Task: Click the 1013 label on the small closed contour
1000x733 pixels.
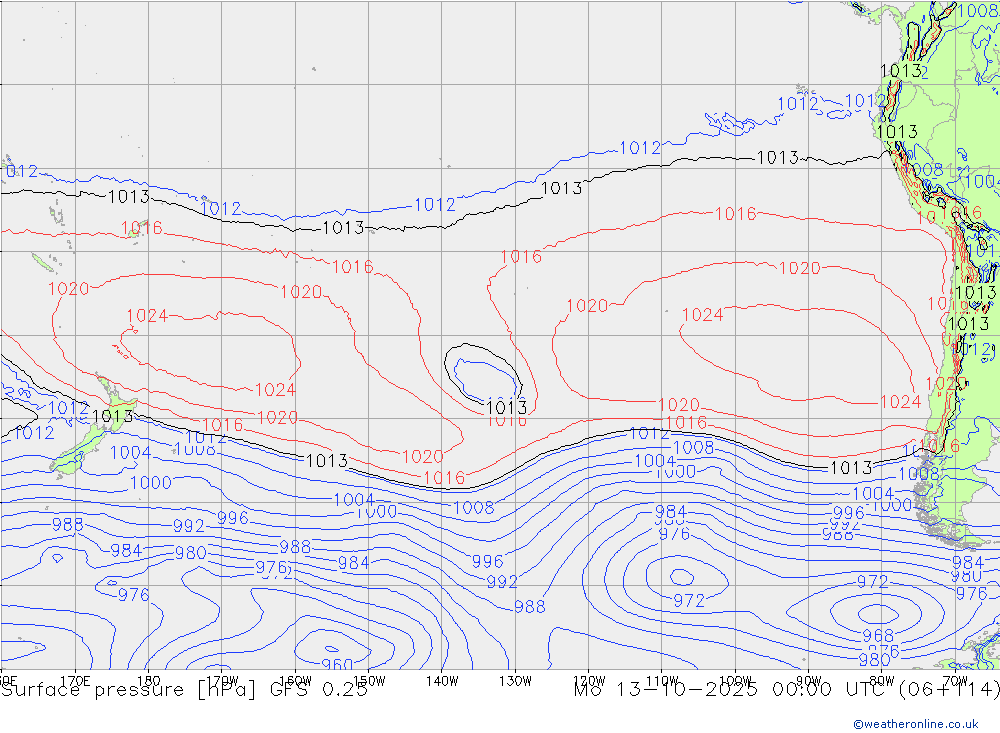Action: point(506,407)
